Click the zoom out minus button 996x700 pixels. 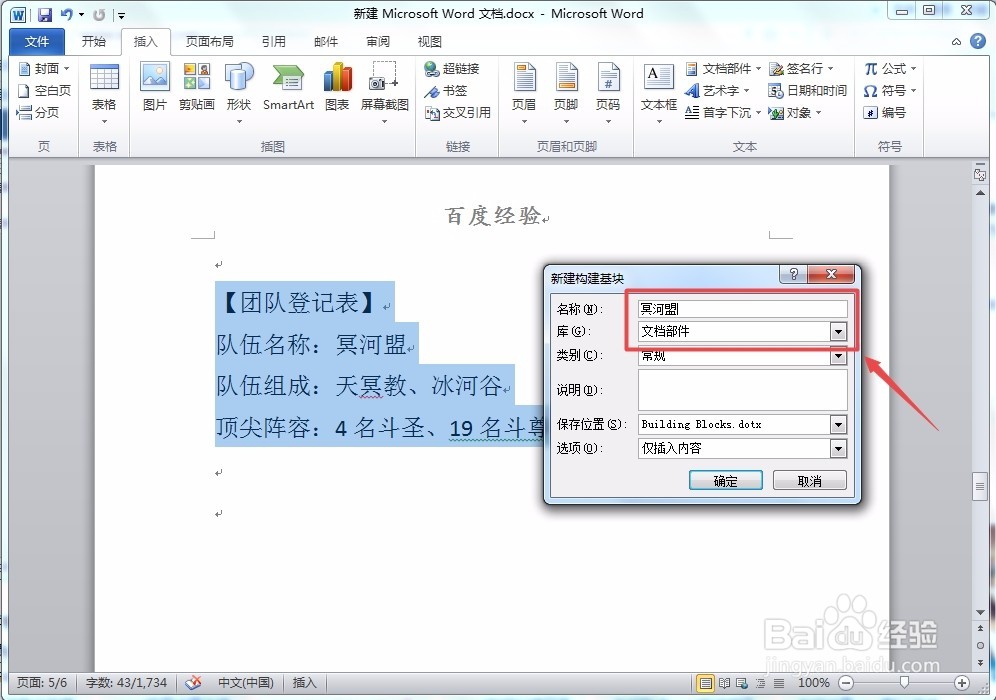pos(845,683)
